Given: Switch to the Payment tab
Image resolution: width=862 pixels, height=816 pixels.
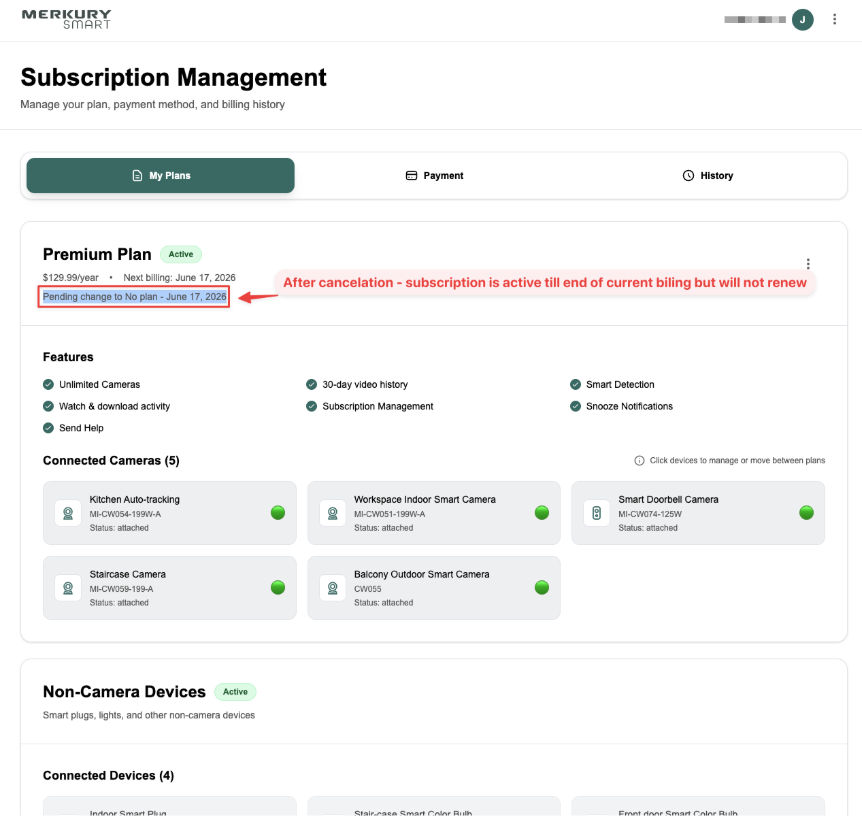Looking at the screenshot, I should tap(434, 175).
